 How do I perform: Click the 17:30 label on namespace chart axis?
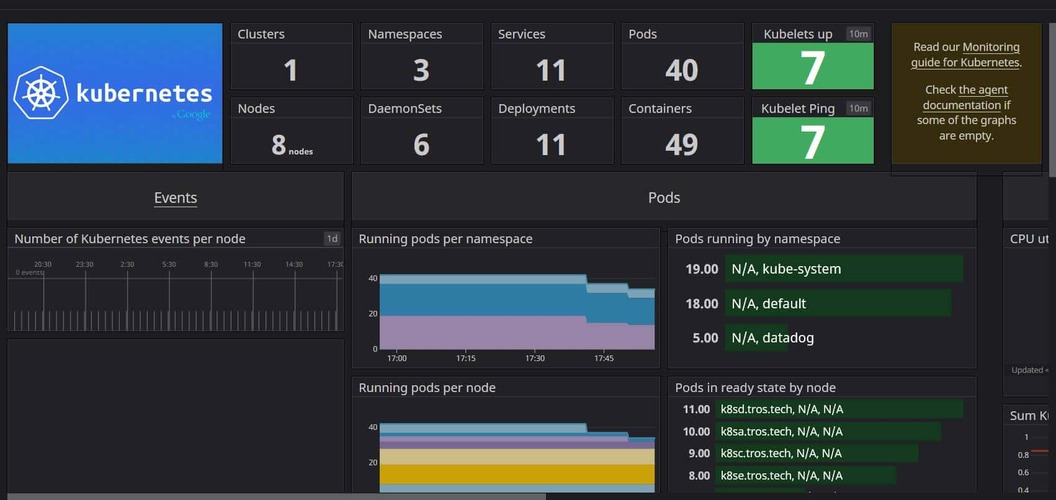click(535, 358)
